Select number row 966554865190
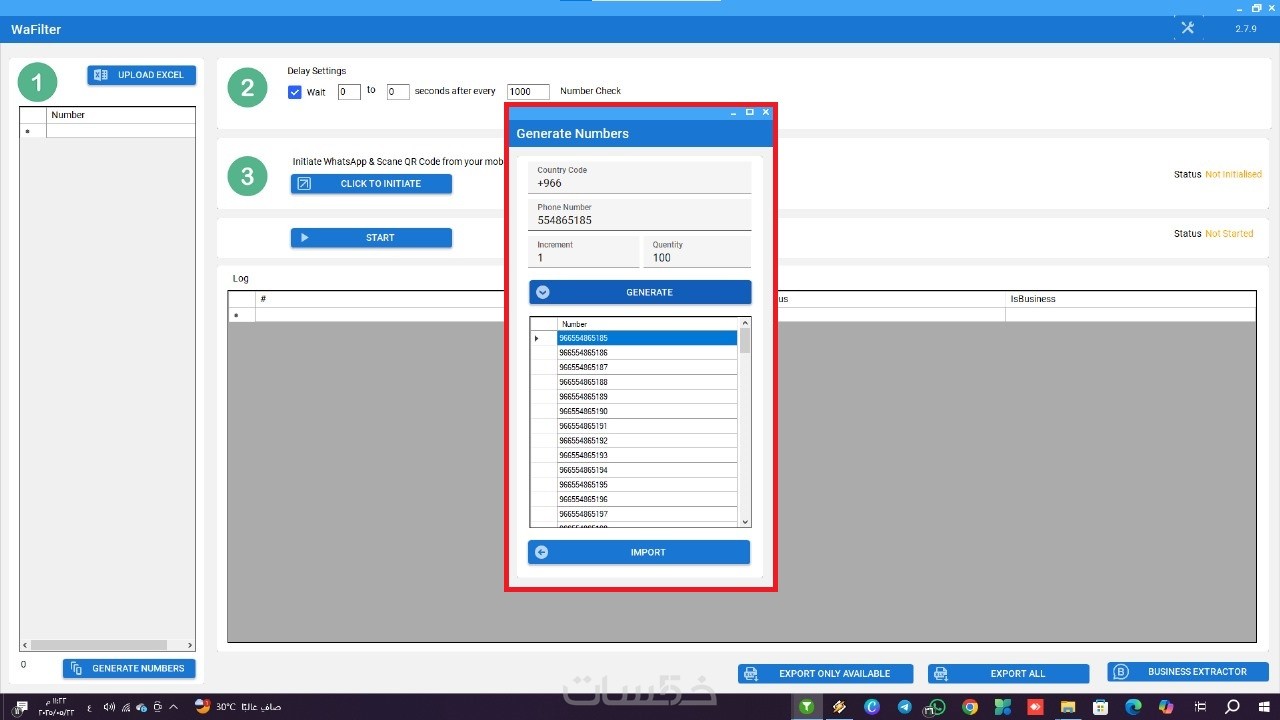This screenshot has height=720, width=1280. coord(647,411)
